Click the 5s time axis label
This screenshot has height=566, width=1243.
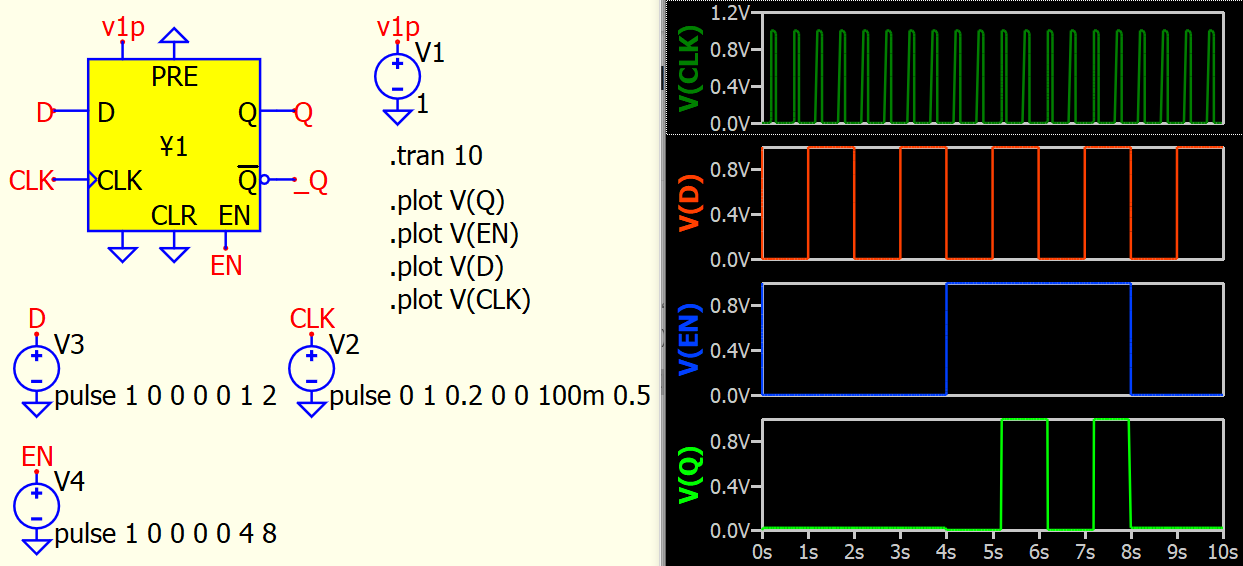click(x=993, y=551)
